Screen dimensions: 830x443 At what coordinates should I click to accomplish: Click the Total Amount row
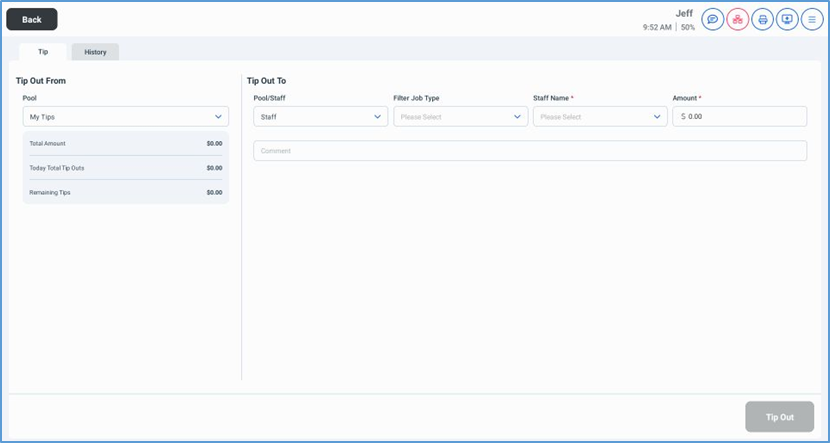pos(126,144)
